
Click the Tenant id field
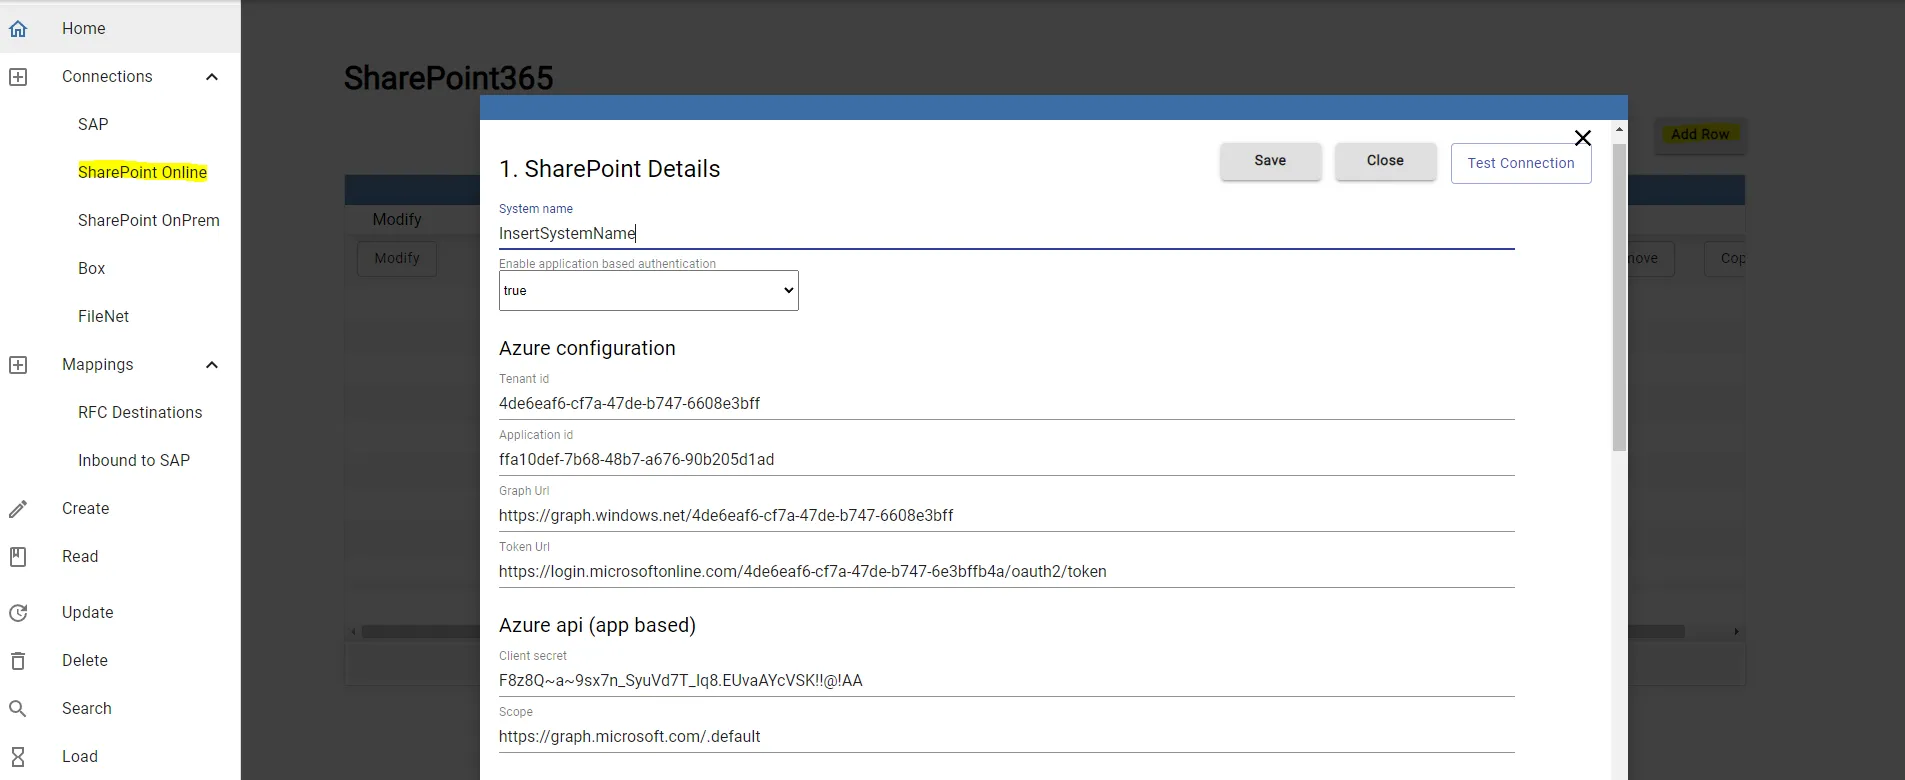(x=1007, y=404)
